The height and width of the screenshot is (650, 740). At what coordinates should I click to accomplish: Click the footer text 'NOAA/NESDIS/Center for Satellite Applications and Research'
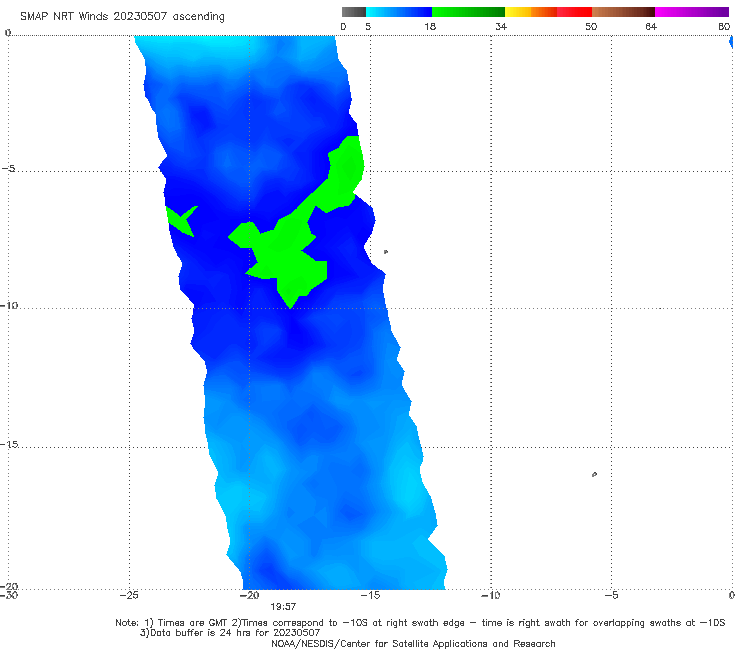tap(413, 644)
